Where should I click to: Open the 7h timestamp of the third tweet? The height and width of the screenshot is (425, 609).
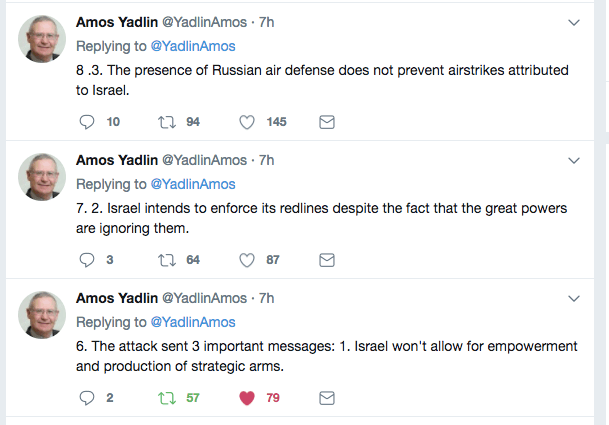pos(267,298)
